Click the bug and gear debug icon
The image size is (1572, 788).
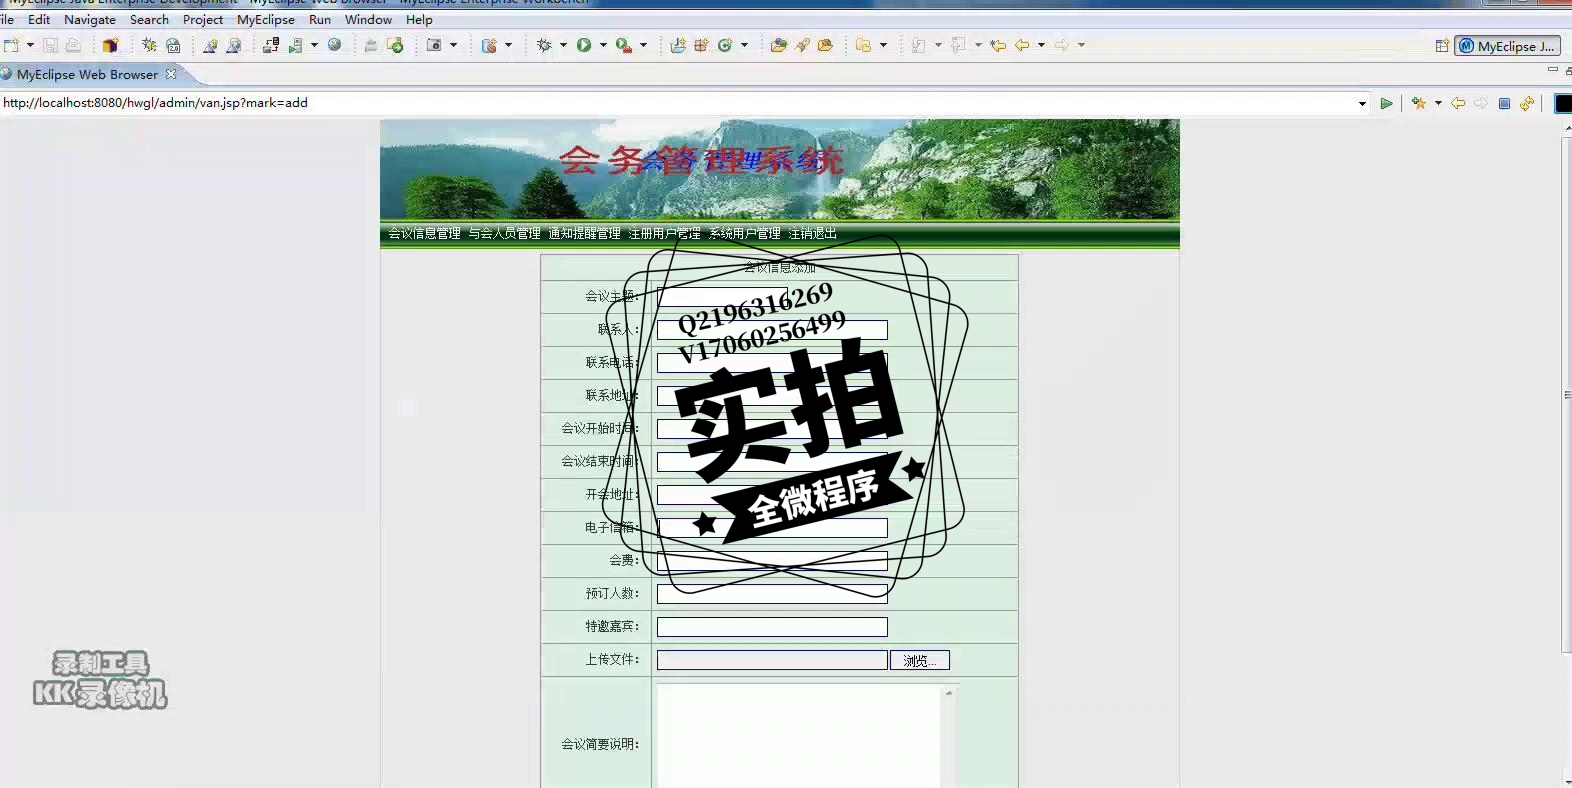pyautogui.click(x=149, y=45)
